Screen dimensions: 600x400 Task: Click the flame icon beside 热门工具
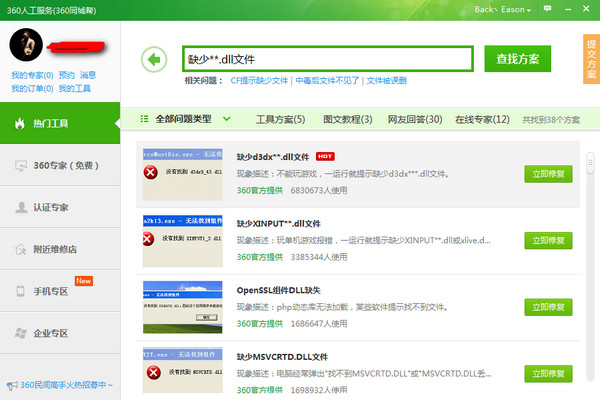click(20, 123)
